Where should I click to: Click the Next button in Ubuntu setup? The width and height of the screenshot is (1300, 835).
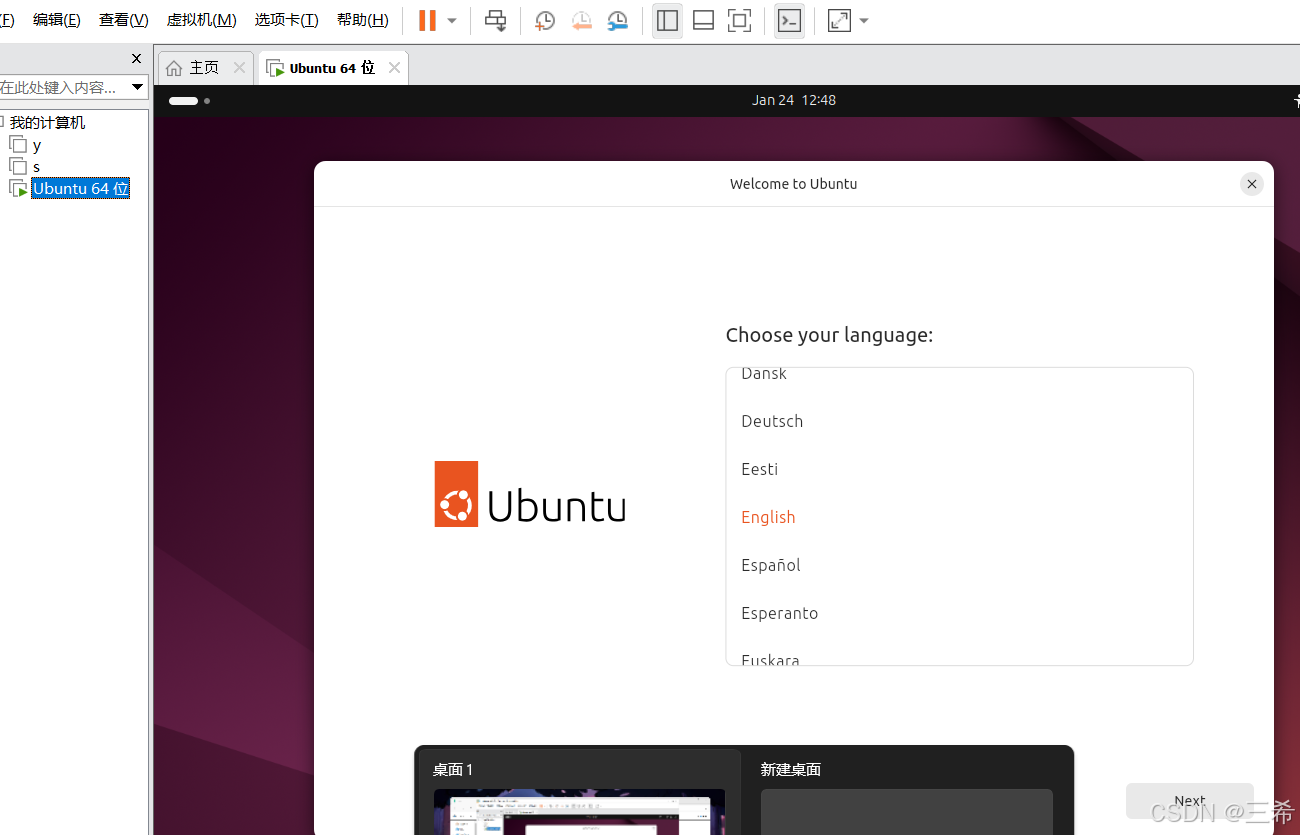click(1189, 800)
